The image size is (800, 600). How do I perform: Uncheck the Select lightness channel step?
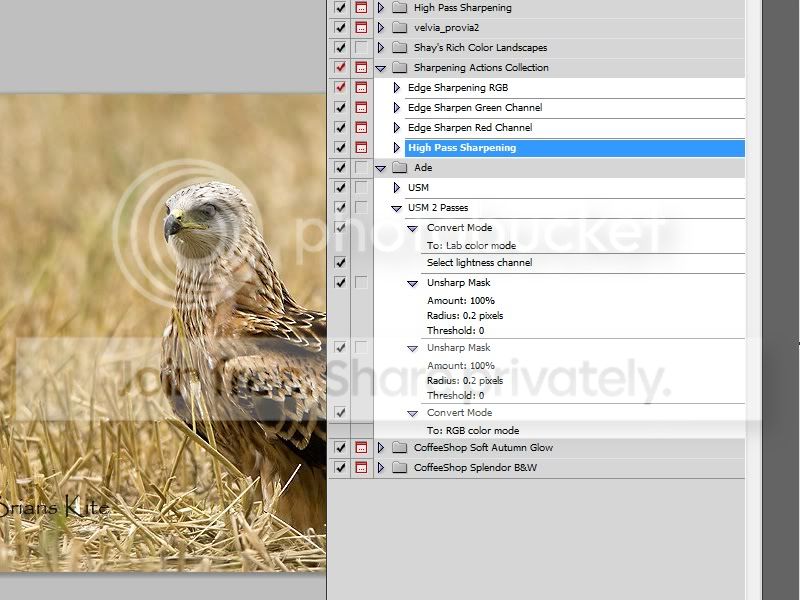point(341,263)
